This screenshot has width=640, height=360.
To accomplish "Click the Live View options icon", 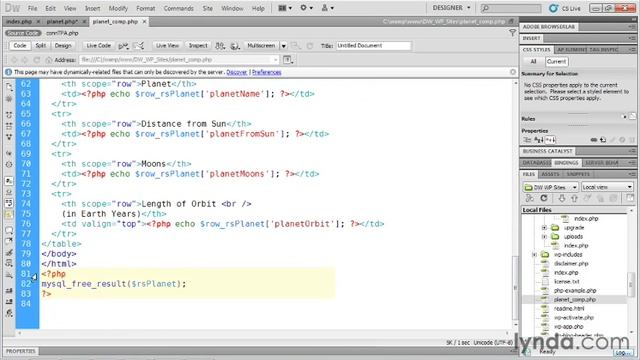I will (287, 60).
